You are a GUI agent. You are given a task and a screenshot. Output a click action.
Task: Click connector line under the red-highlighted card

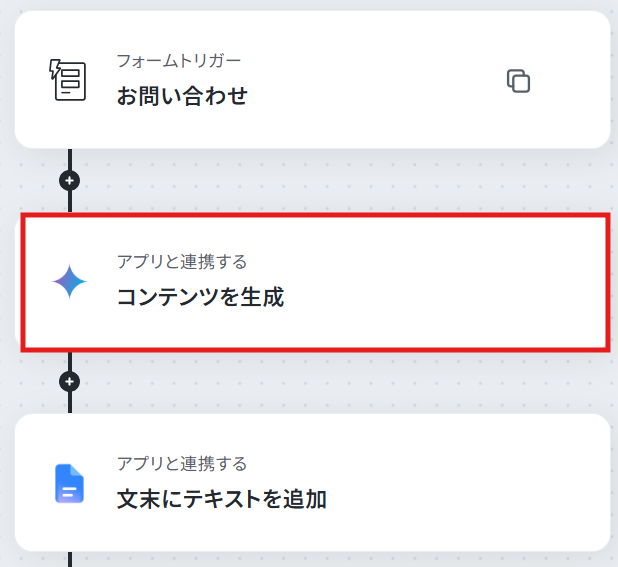point(70,361)
